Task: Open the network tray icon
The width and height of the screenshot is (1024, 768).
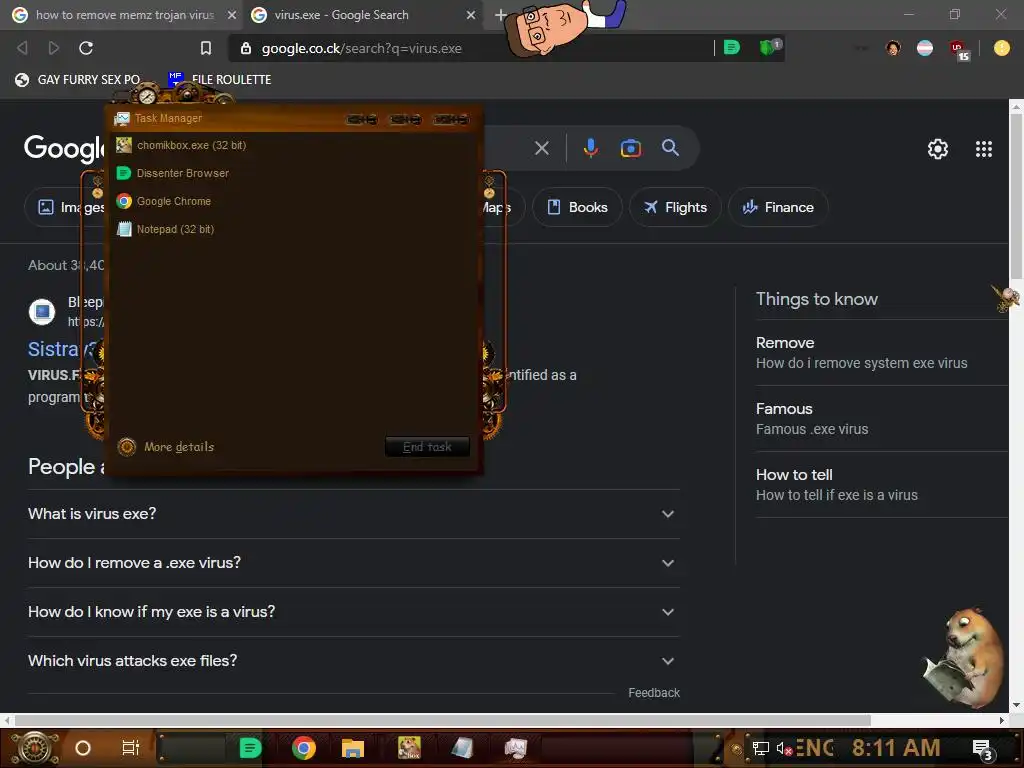Action: (x=760, y=748)
